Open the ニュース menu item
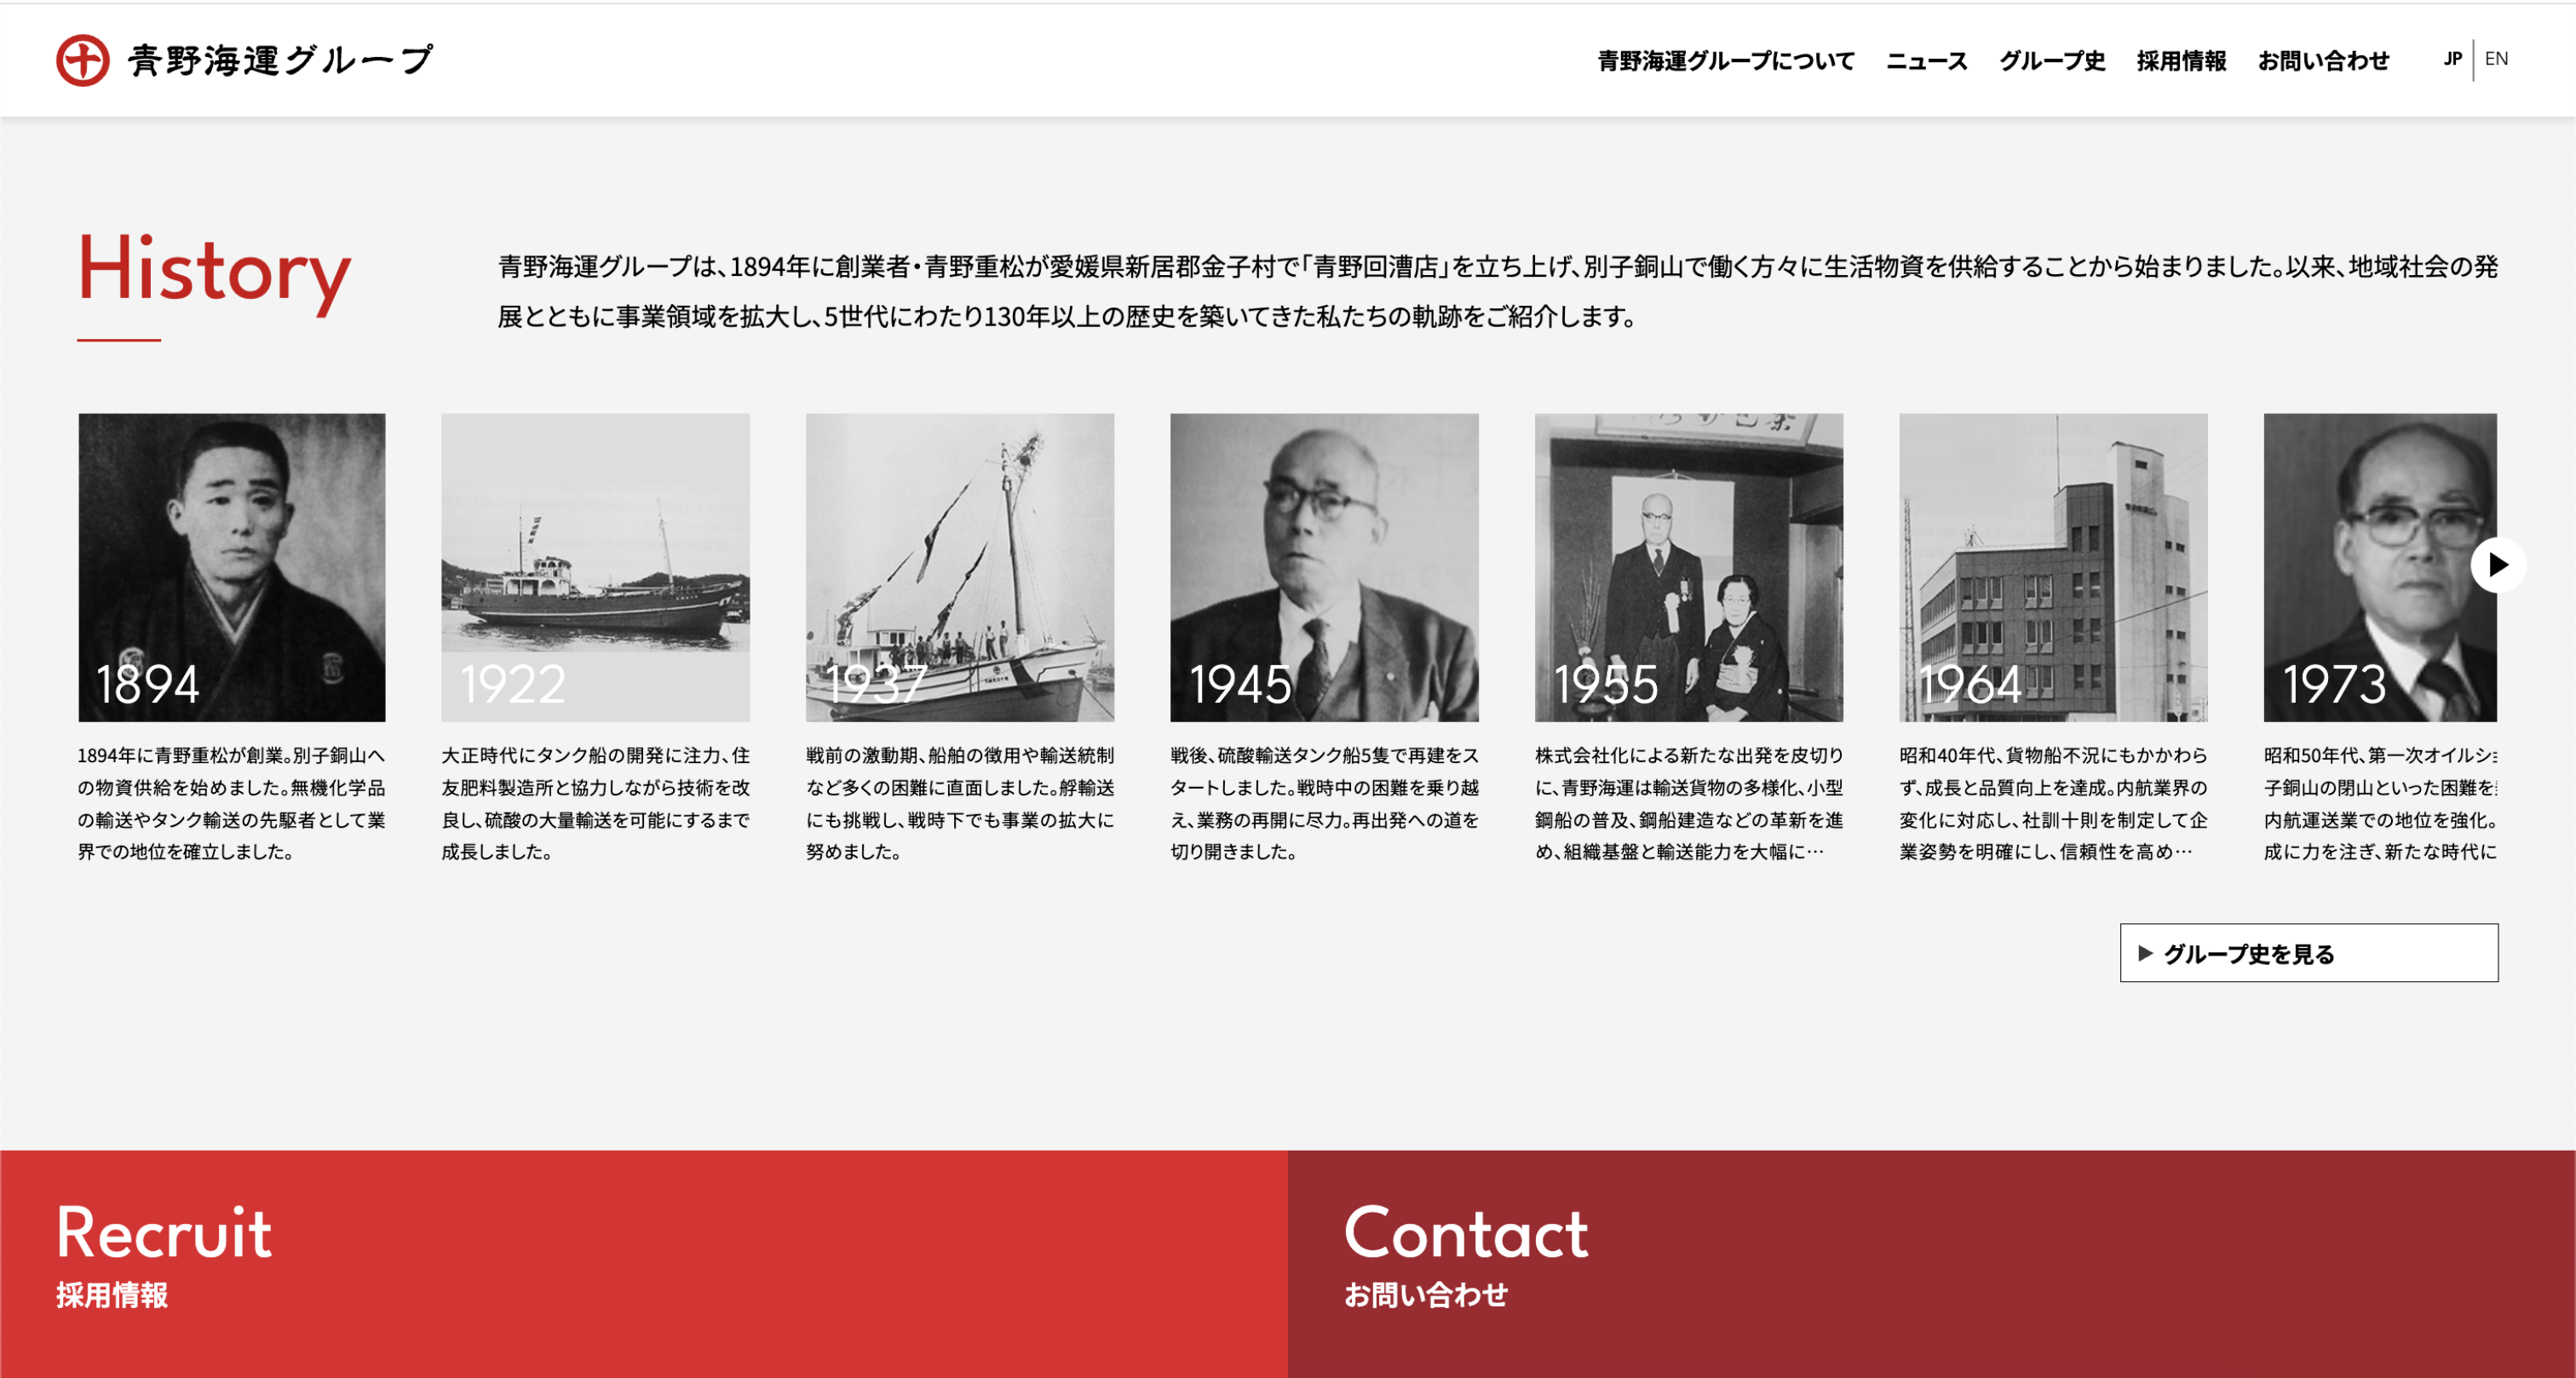Viewport: 2576px width, 1378px height. 1926,61
